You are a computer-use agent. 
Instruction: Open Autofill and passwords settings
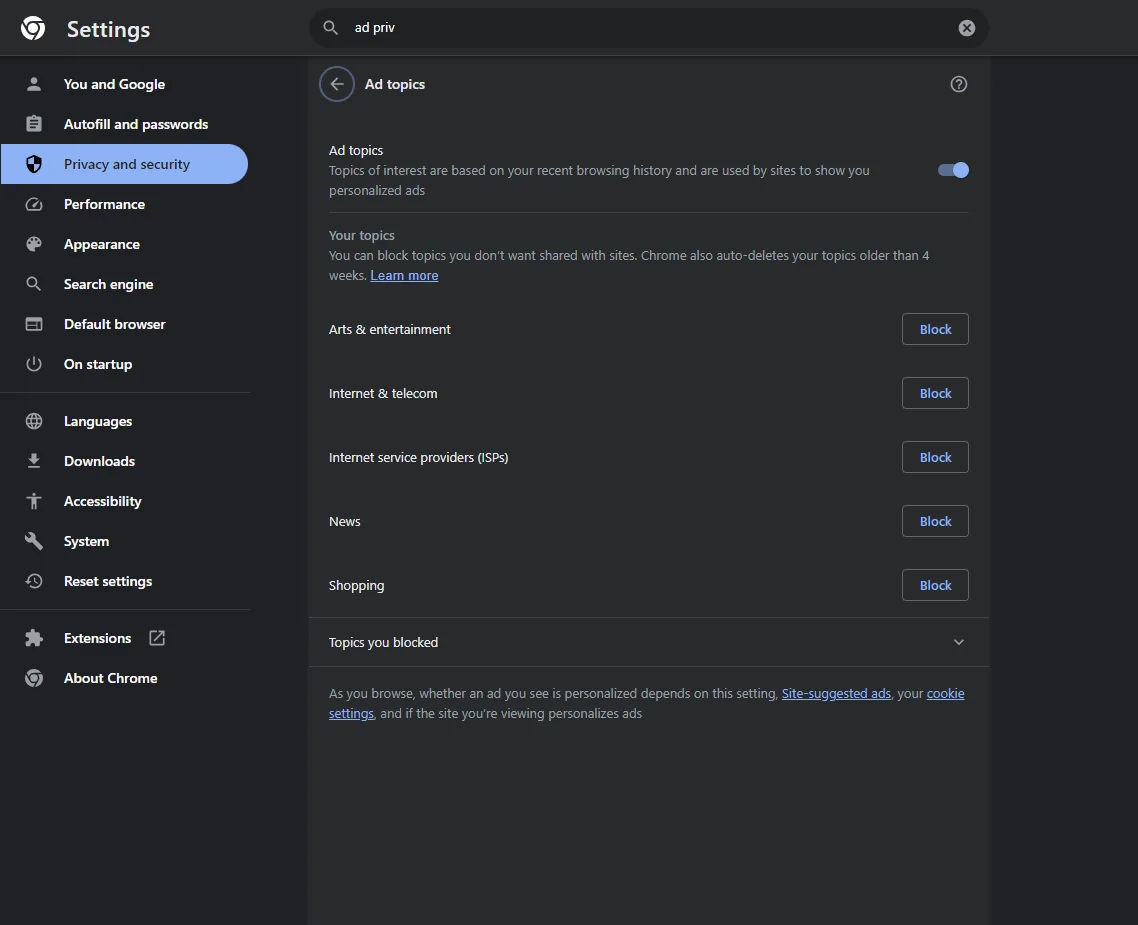click(x=135, y=124)
